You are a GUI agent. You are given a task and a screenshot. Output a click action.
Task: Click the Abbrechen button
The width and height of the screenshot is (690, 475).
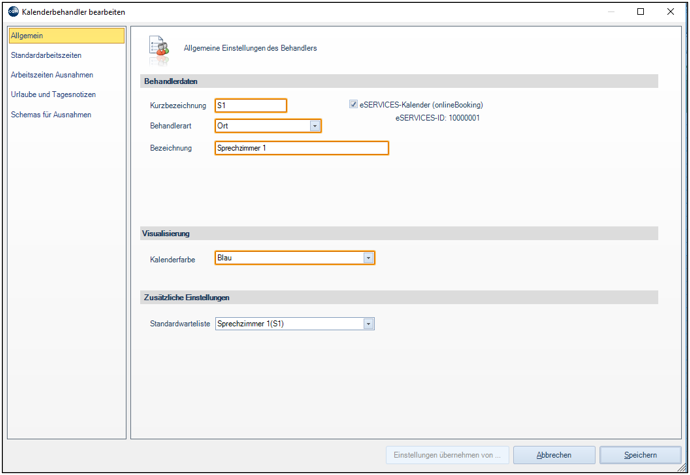[554, 455]
